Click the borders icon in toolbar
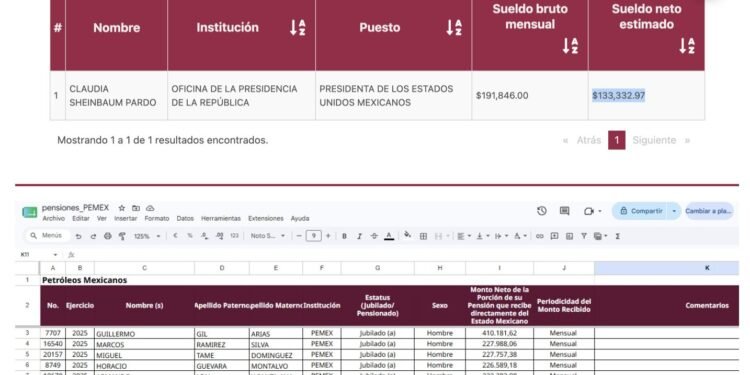 (423, 236)
